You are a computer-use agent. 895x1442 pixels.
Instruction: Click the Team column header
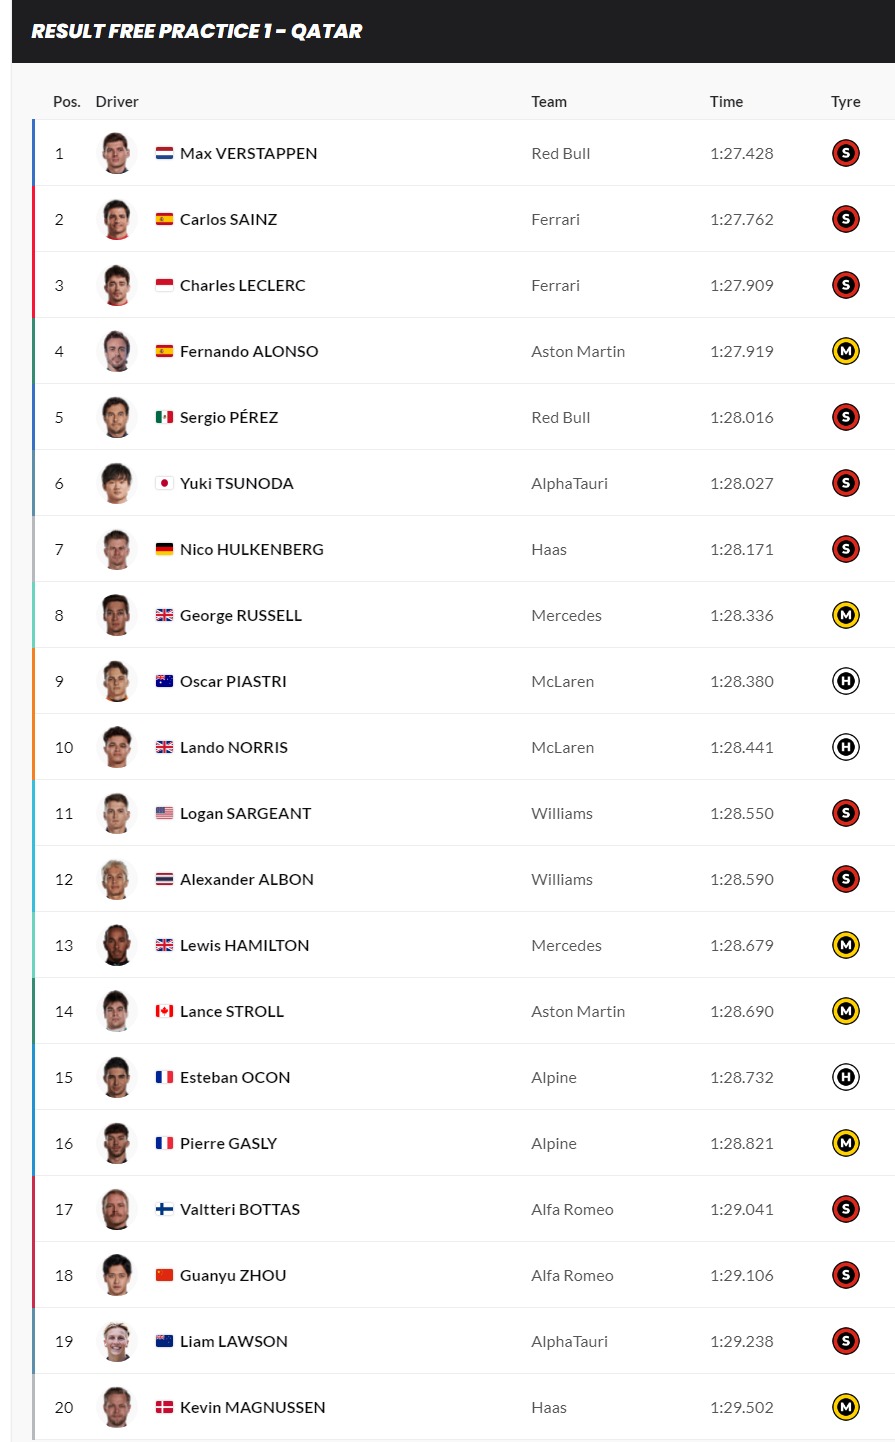pos(549,101)
